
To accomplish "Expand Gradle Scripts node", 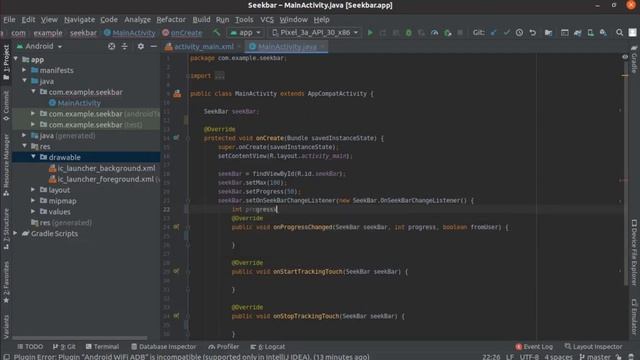I will click(x=16, y=233).
